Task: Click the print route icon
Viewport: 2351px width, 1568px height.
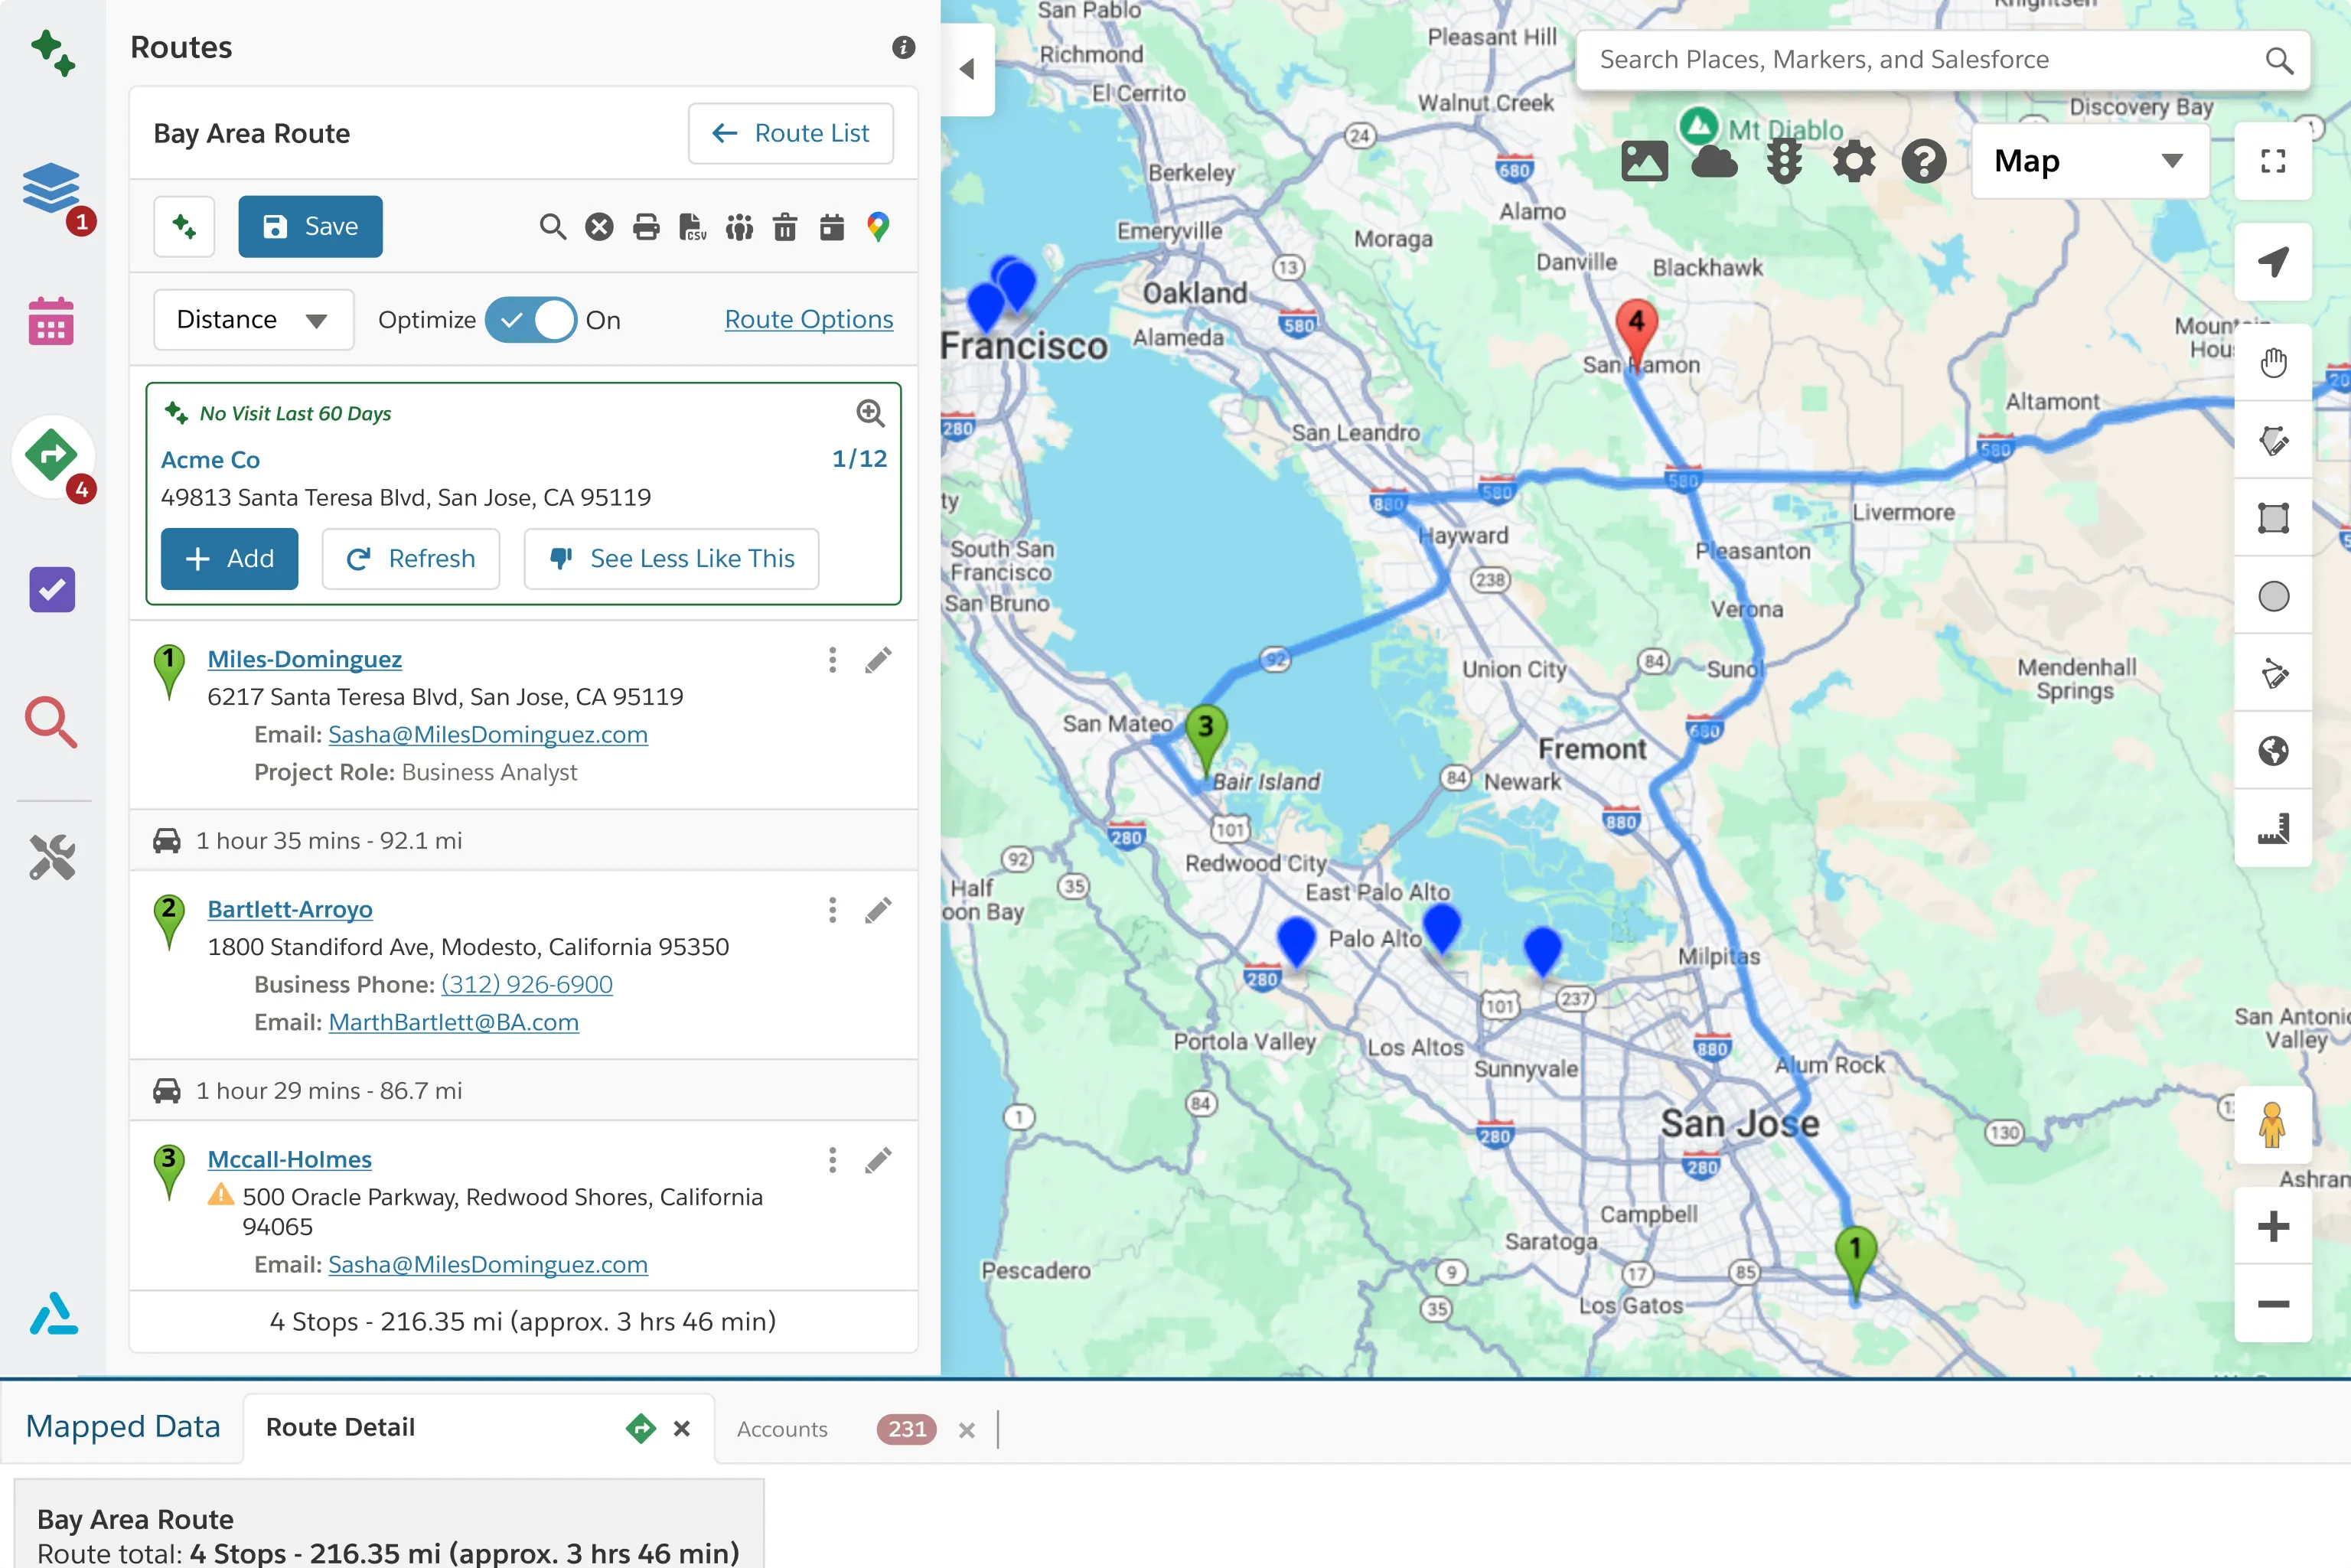Action: [x=646, y=227]
